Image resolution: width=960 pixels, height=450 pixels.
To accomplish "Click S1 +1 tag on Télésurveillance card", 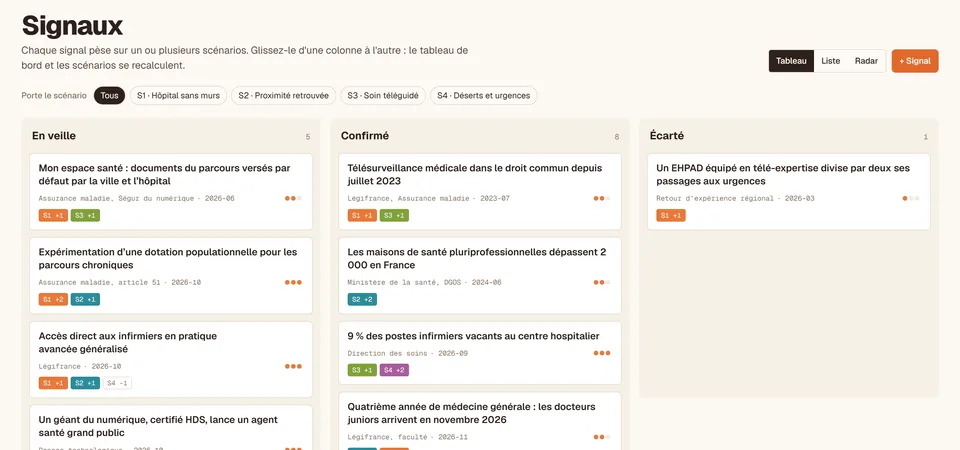I will pos(362,216).
